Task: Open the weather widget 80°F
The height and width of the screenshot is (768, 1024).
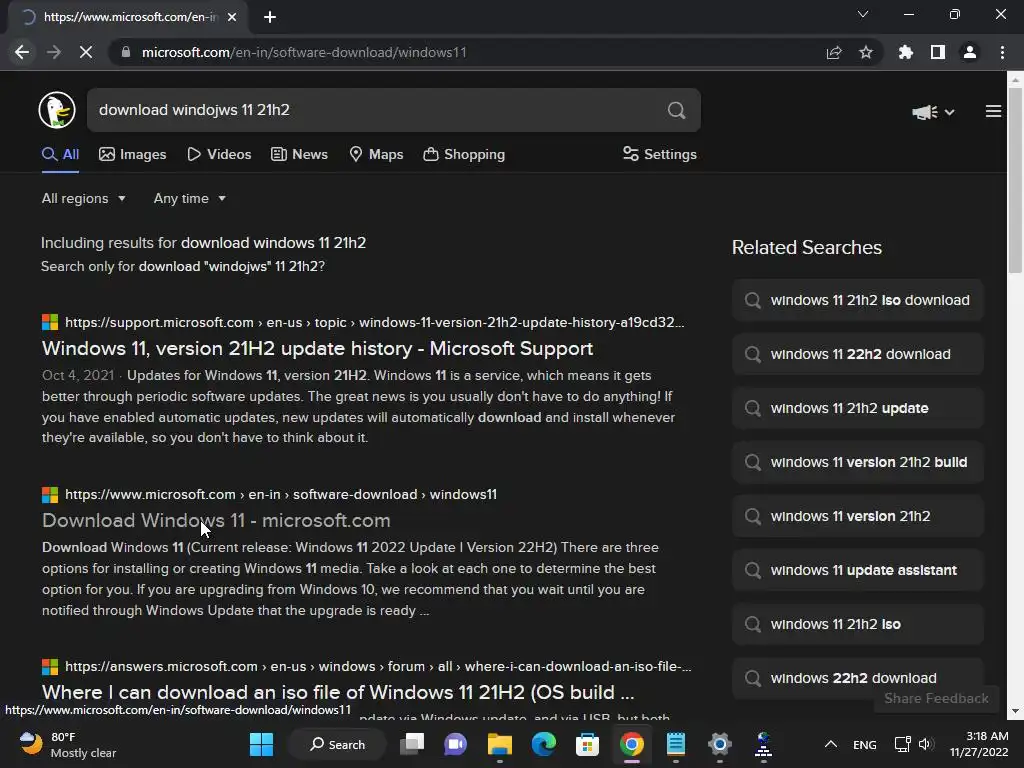Action: [x=67, y=744]
